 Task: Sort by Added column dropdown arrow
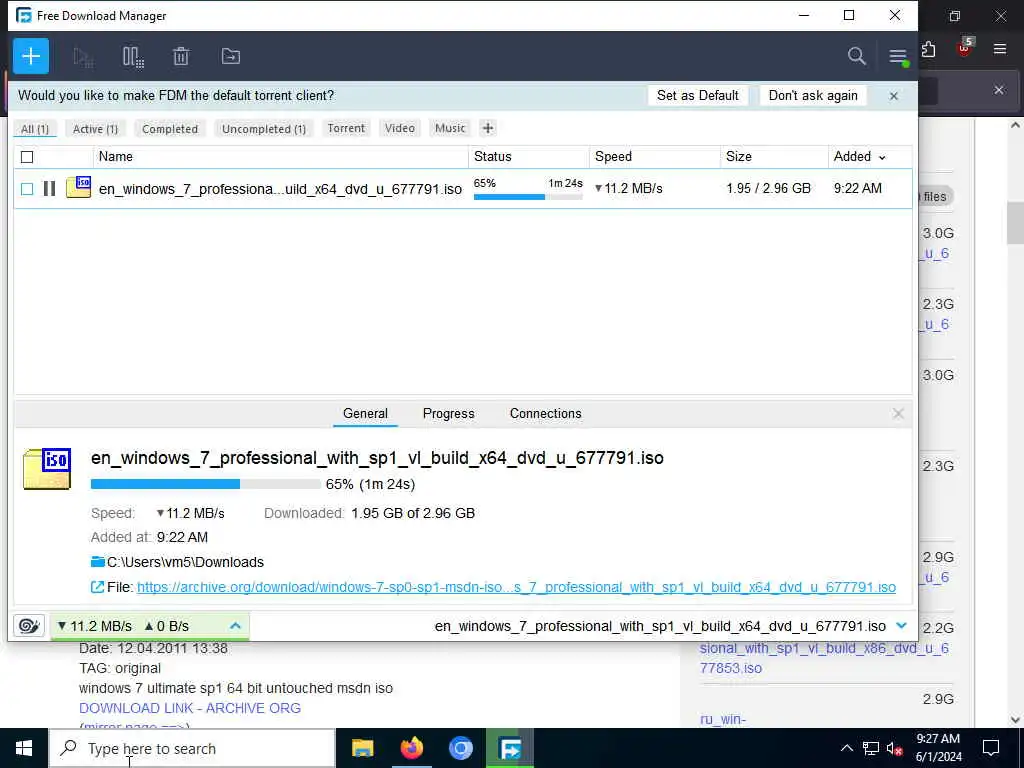click(882, 157)
